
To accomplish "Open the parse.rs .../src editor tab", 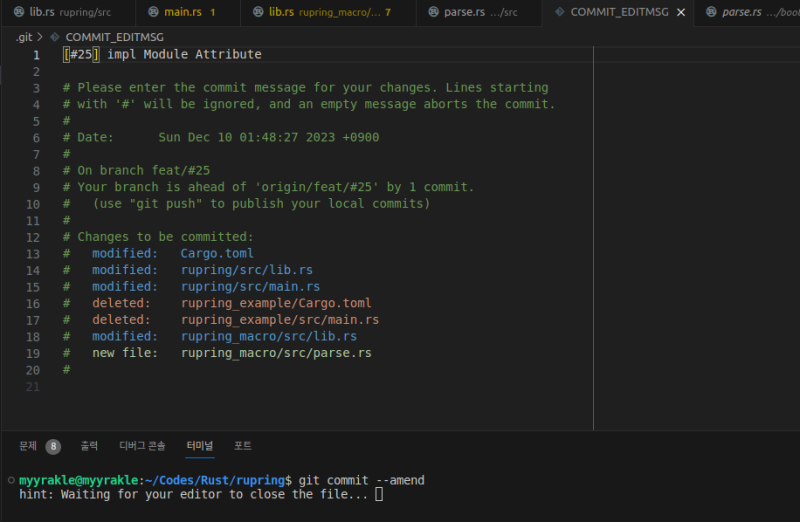I will (470, 12).
